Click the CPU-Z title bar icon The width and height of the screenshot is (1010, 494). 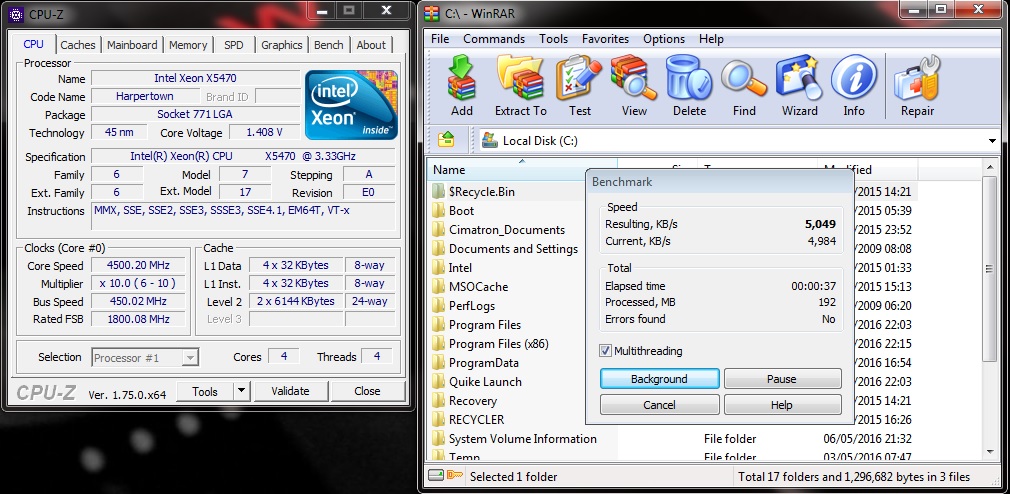(16, 13)
